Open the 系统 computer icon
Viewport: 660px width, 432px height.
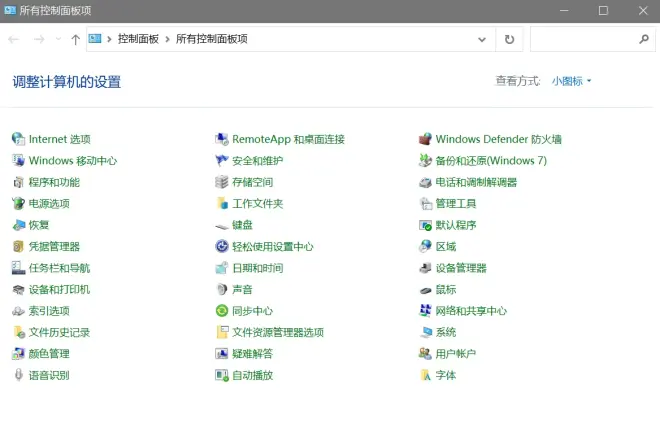click(x=425, y=332)
